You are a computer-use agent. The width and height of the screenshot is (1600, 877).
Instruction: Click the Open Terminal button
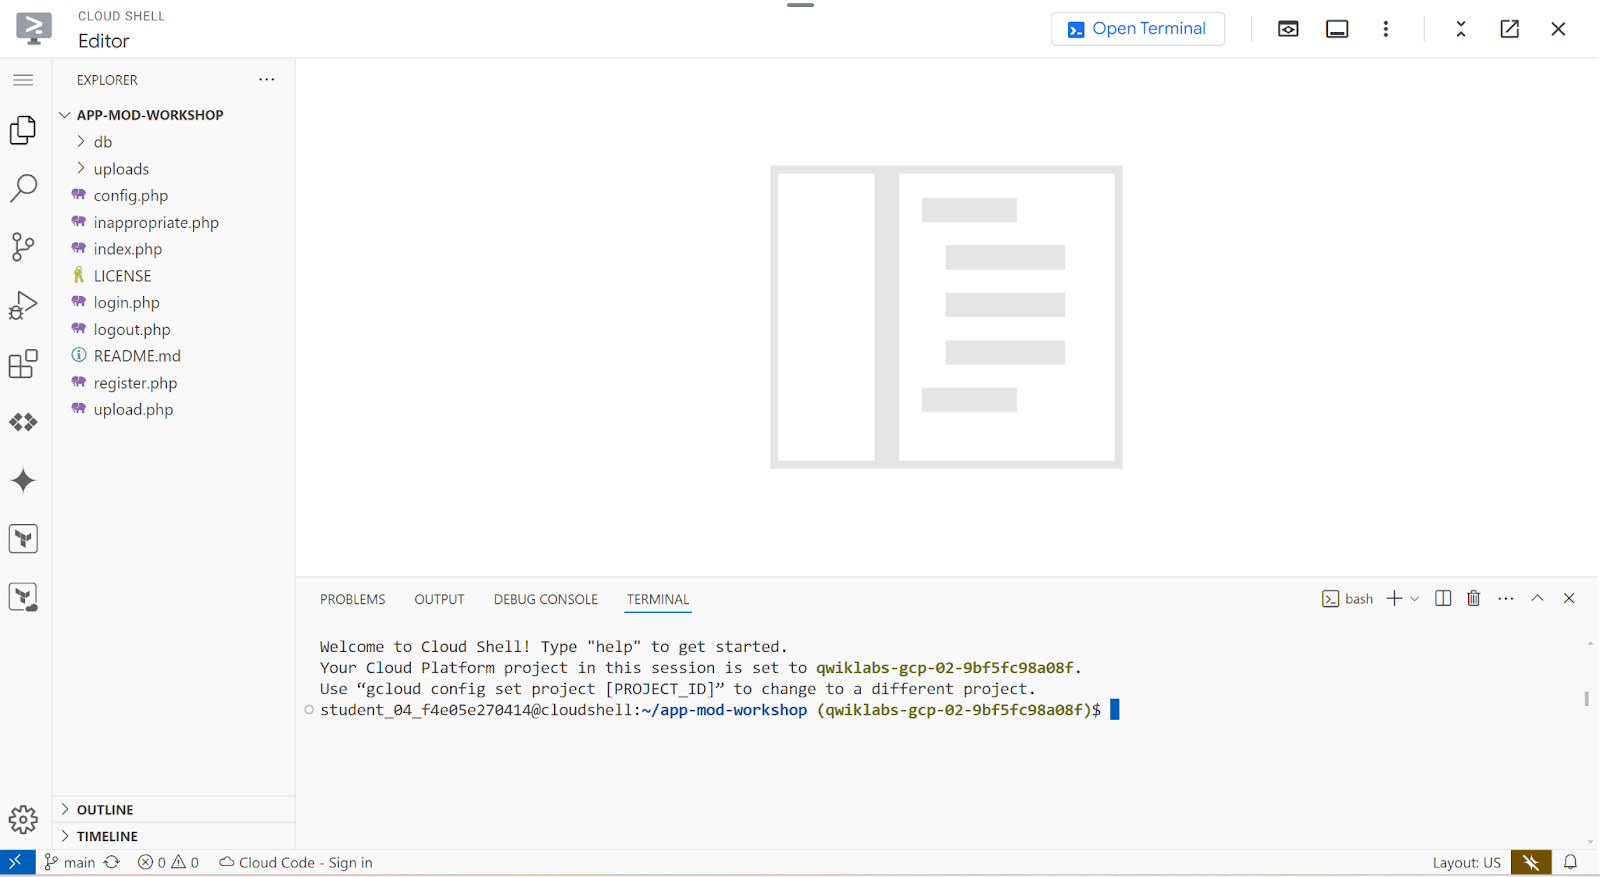(x=1137, y=29)
